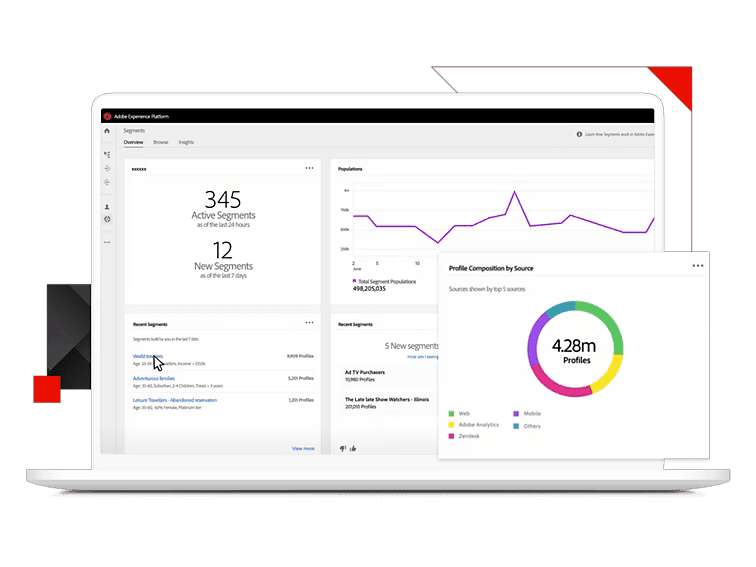The image size is (756, 567).
Task: Open options menu on Active Segments card
Action: click(x=309, y=168)
